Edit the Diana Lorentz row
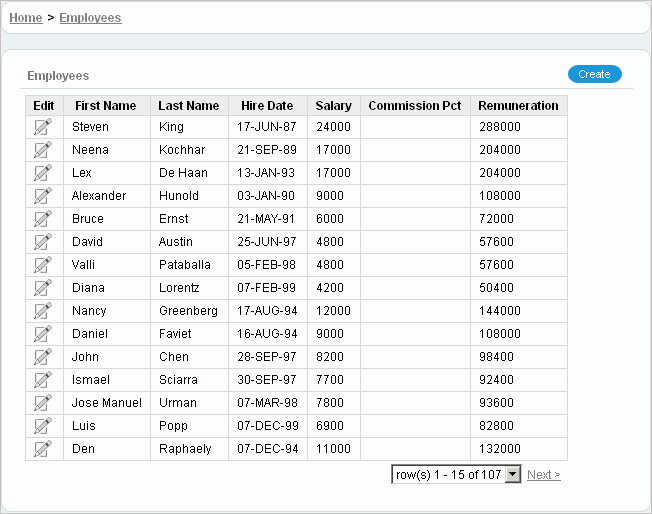Image resolution: width=652 pixels, height=514 pixels. (x=43, y=288)
